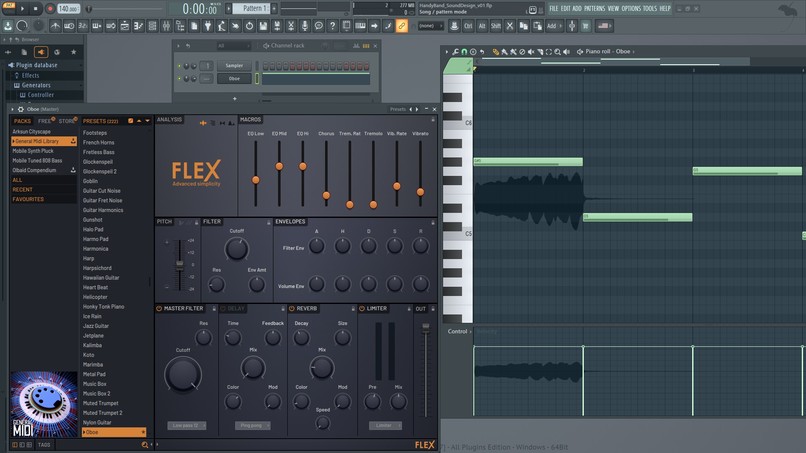This screenshot has width=806, height=453.
Task: Click the search magnifier in FLEX preset browser
Action: tap(144, 445)
